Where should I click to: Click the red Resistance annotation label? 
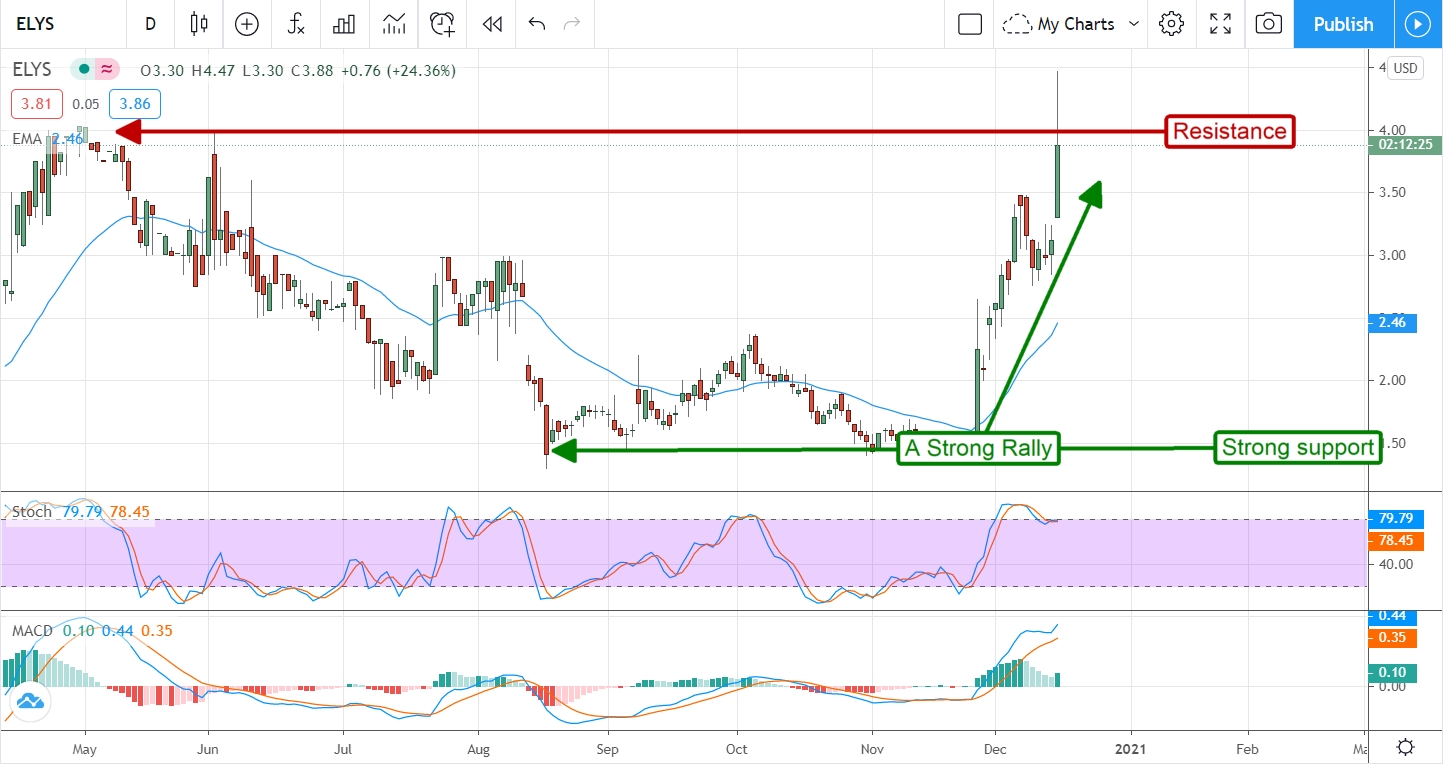pyautogui.click(x=1230, y=131)
